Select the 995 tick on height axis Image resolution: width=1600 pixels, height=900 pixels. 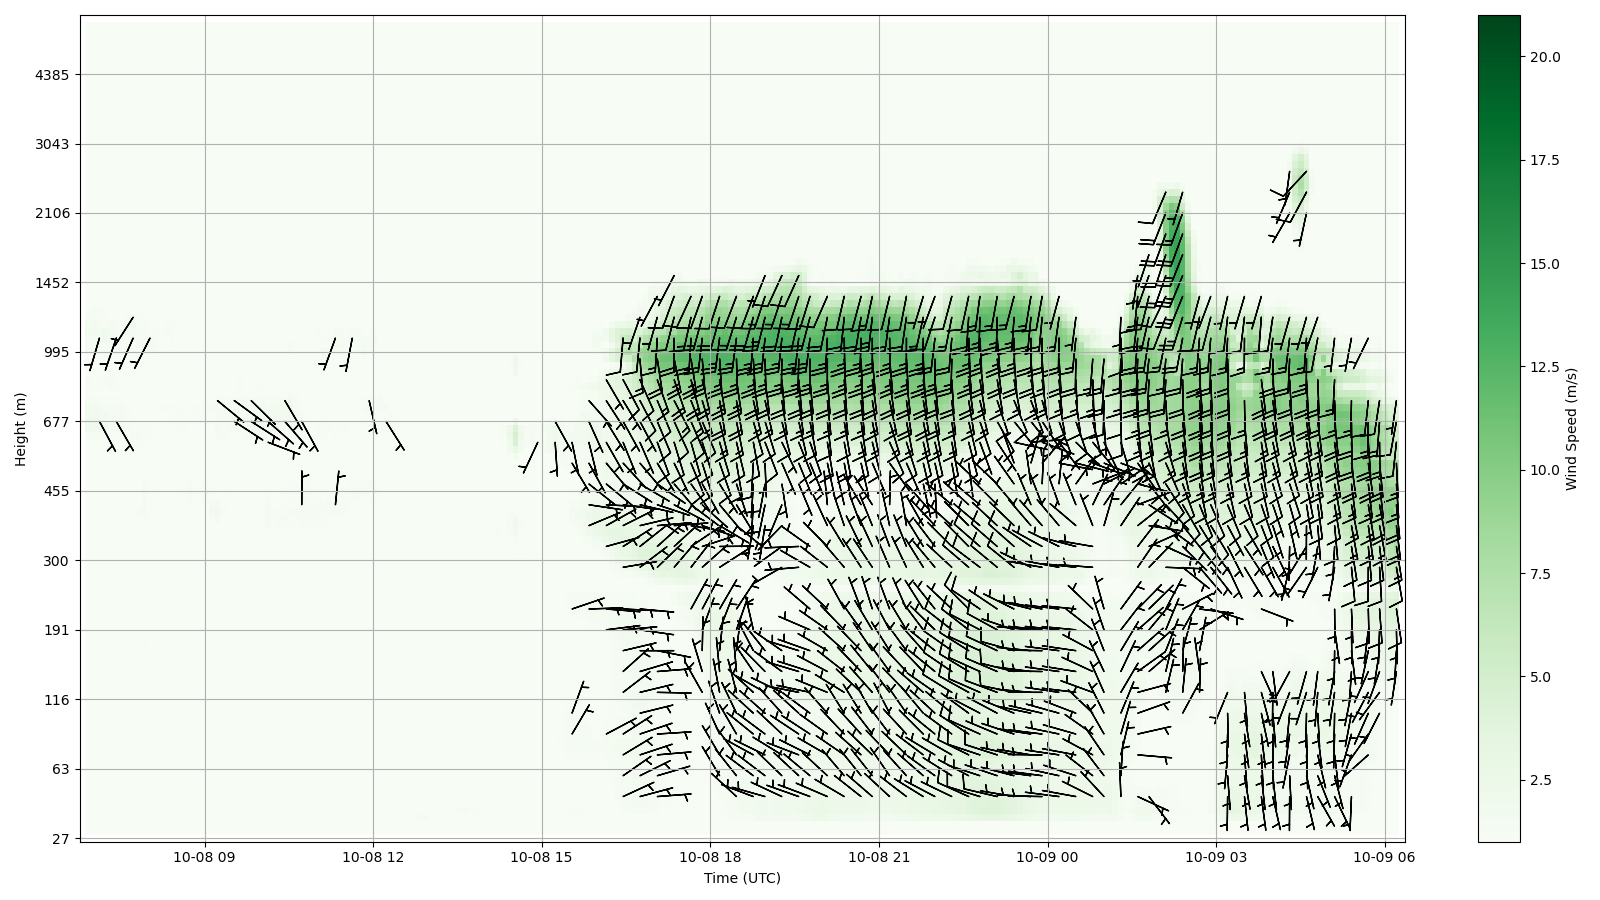[x=56, y=352]
